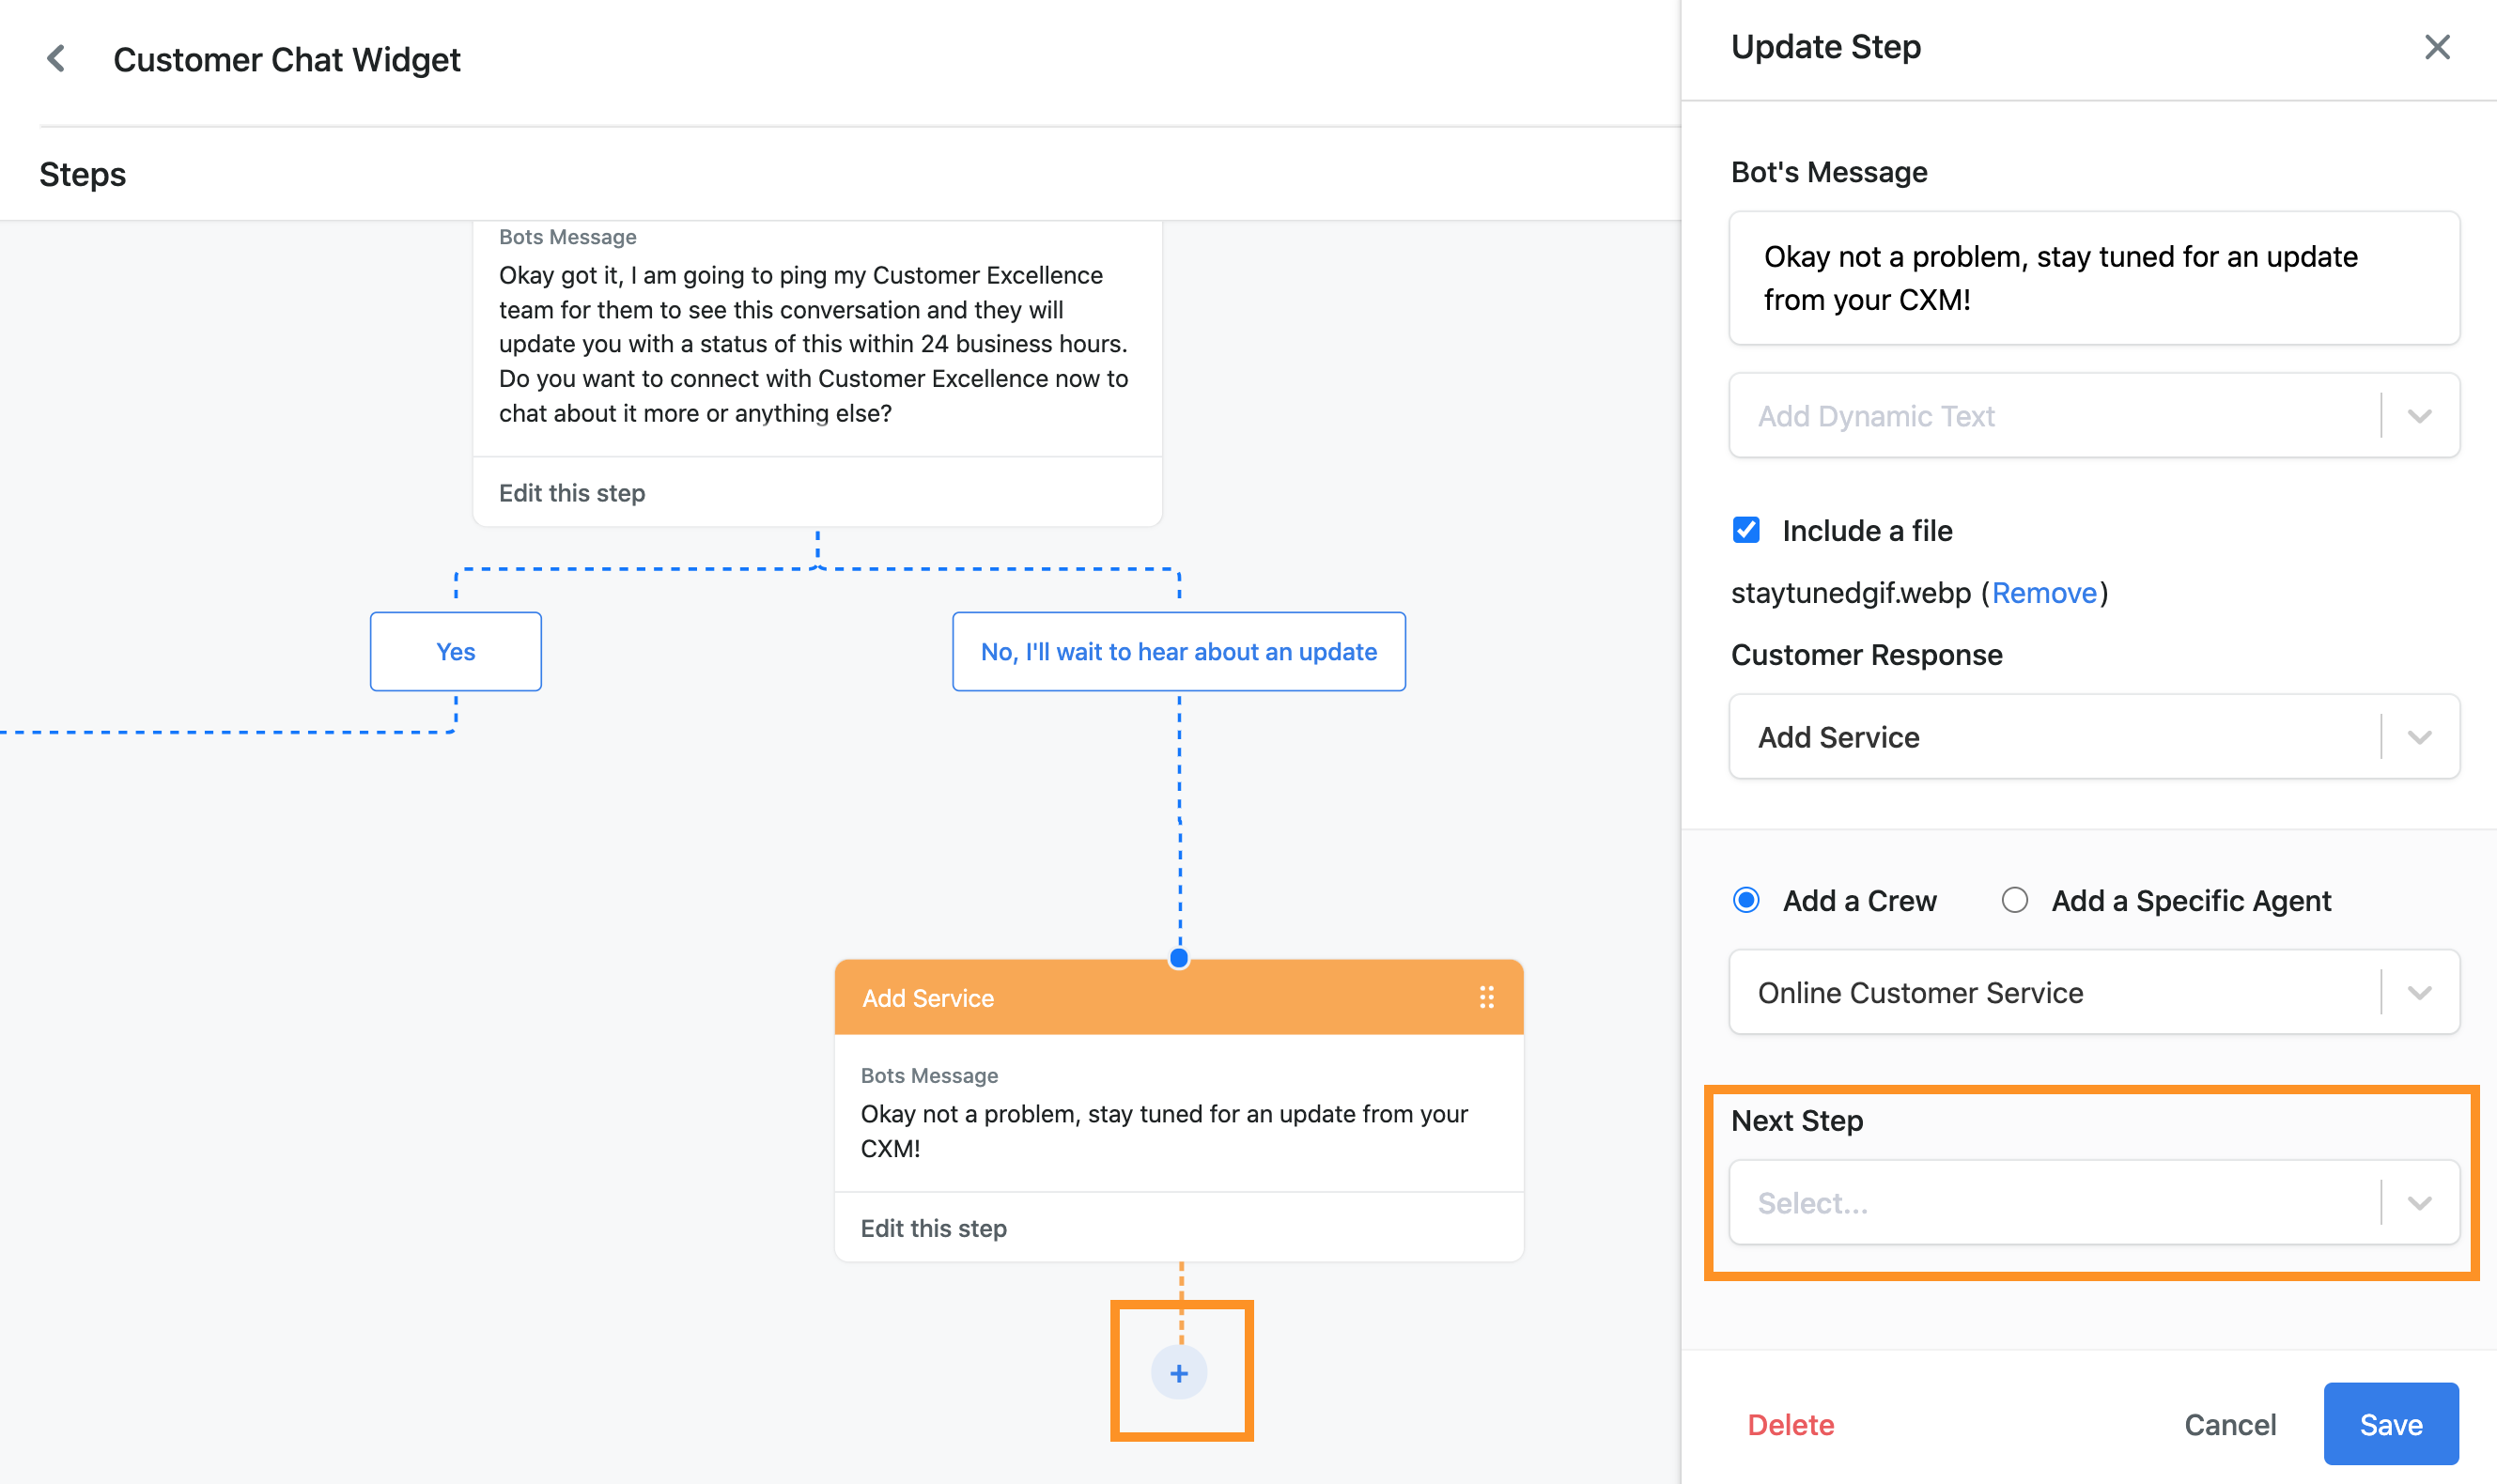Open the Next Step select dropdown
The width and height of the screenshot is (2497, 1484).
(x=2094, y=1203)
